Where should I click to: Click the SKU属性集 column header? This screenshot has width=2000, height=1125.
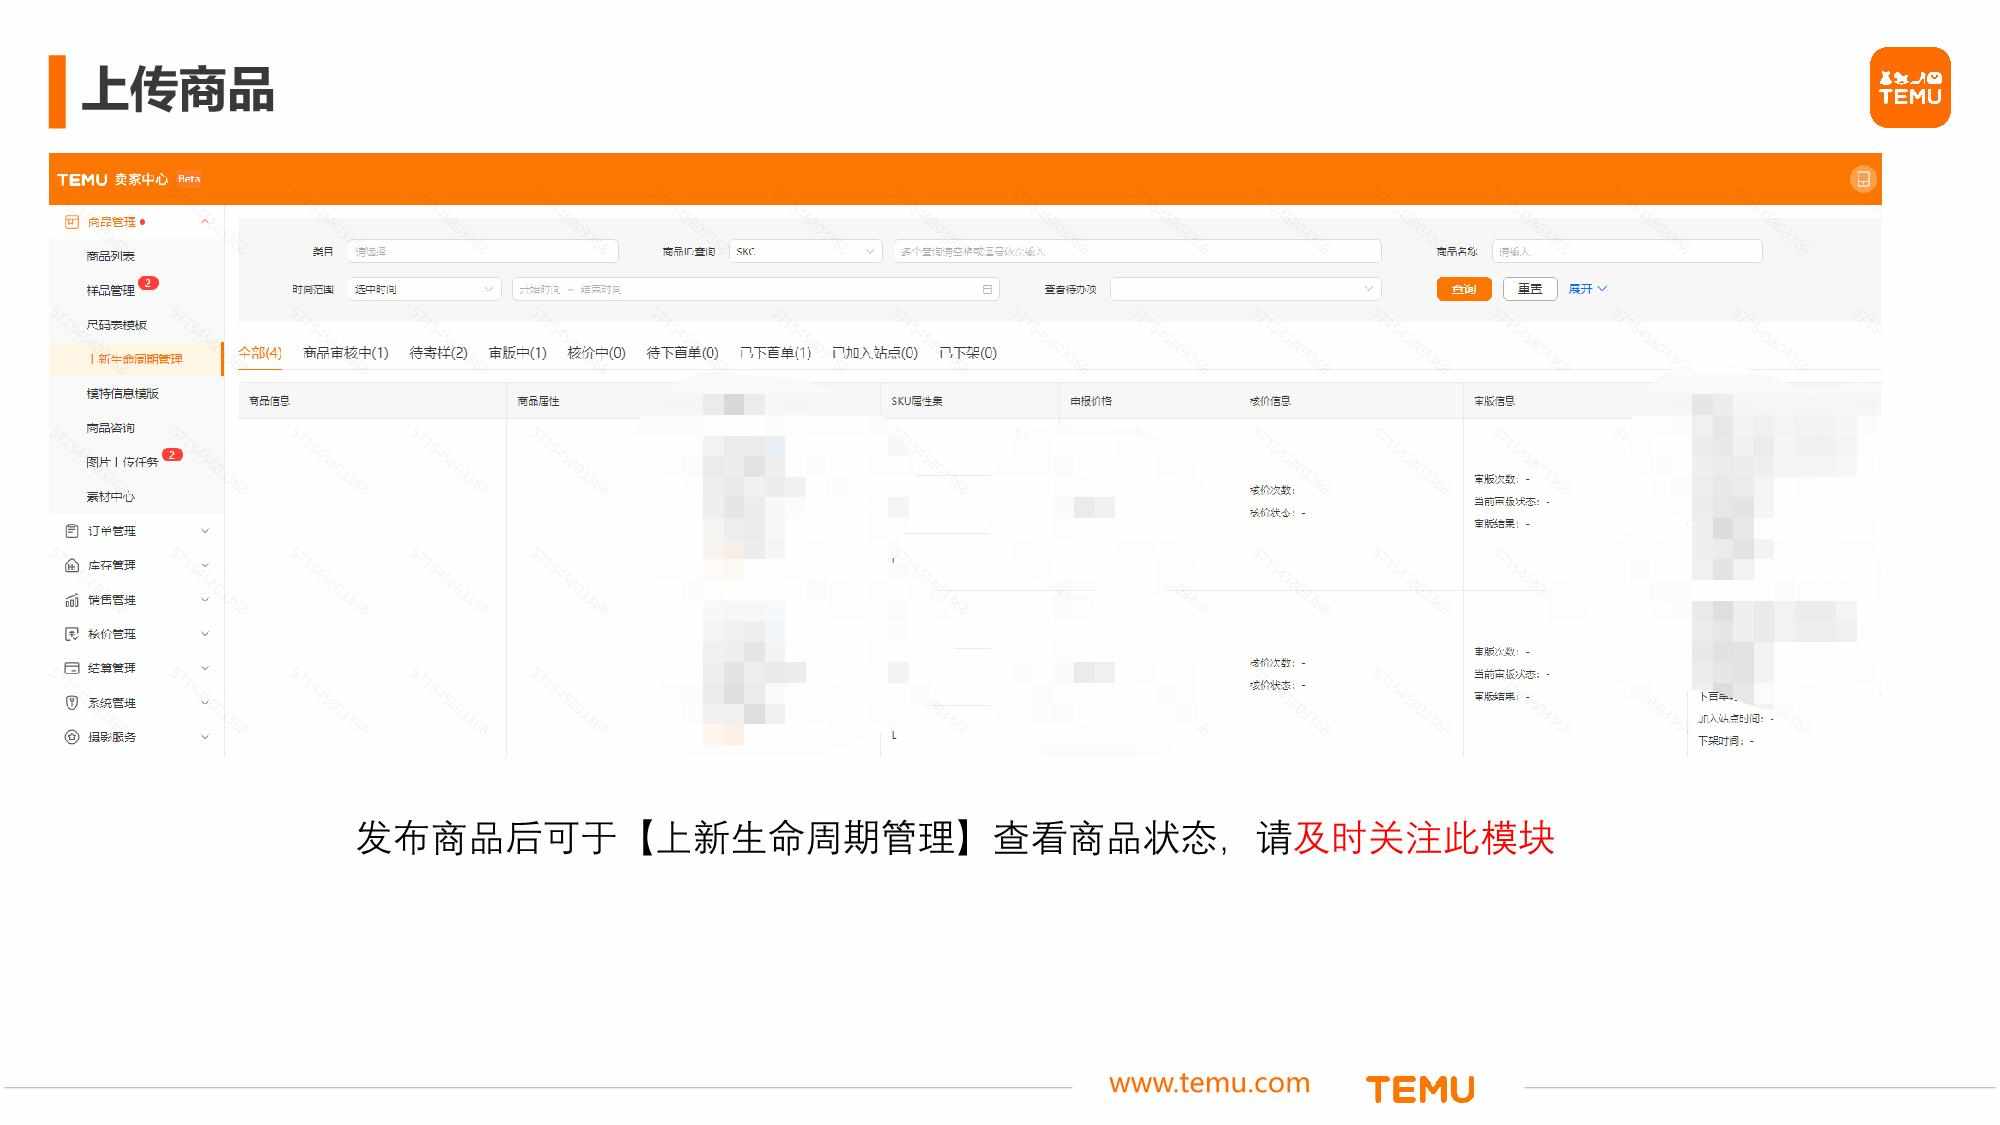click(917, 401)
